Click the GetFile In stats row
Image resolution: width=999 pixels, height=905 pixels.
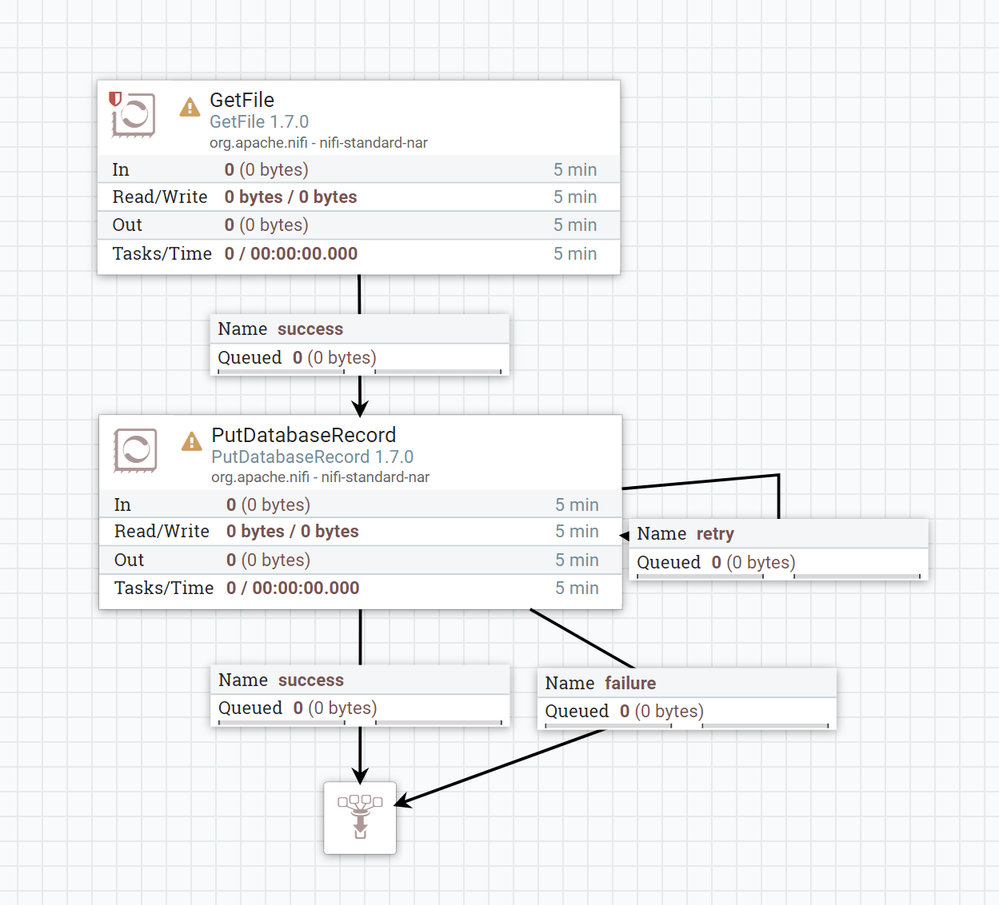[359, 170]
